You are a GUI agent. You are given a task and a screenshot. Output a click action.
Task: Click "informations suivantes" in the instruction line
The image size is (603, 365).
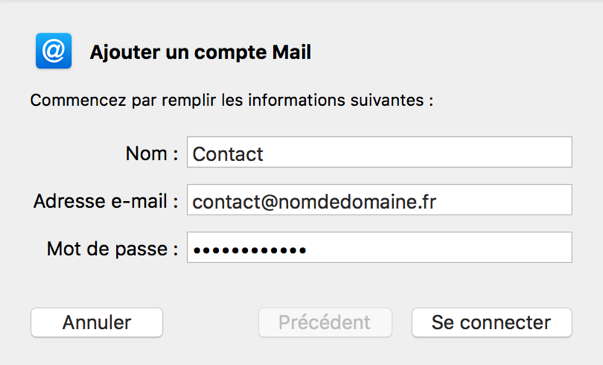(336, 100)
